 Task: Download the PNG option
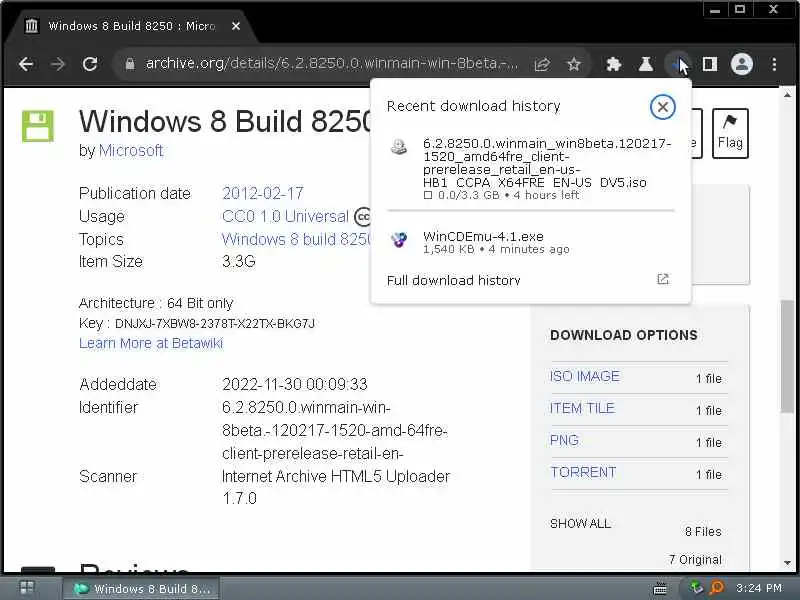tap(564, 440)
